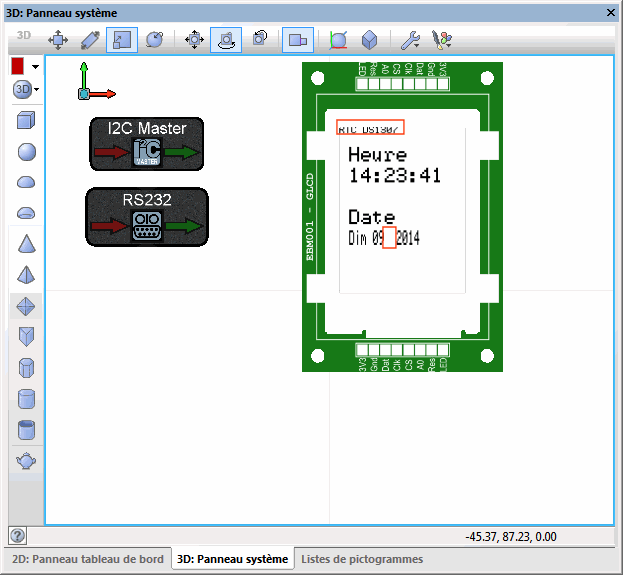
Task: Toggle the camera orbit view tool
Action: tap(226, 40)
